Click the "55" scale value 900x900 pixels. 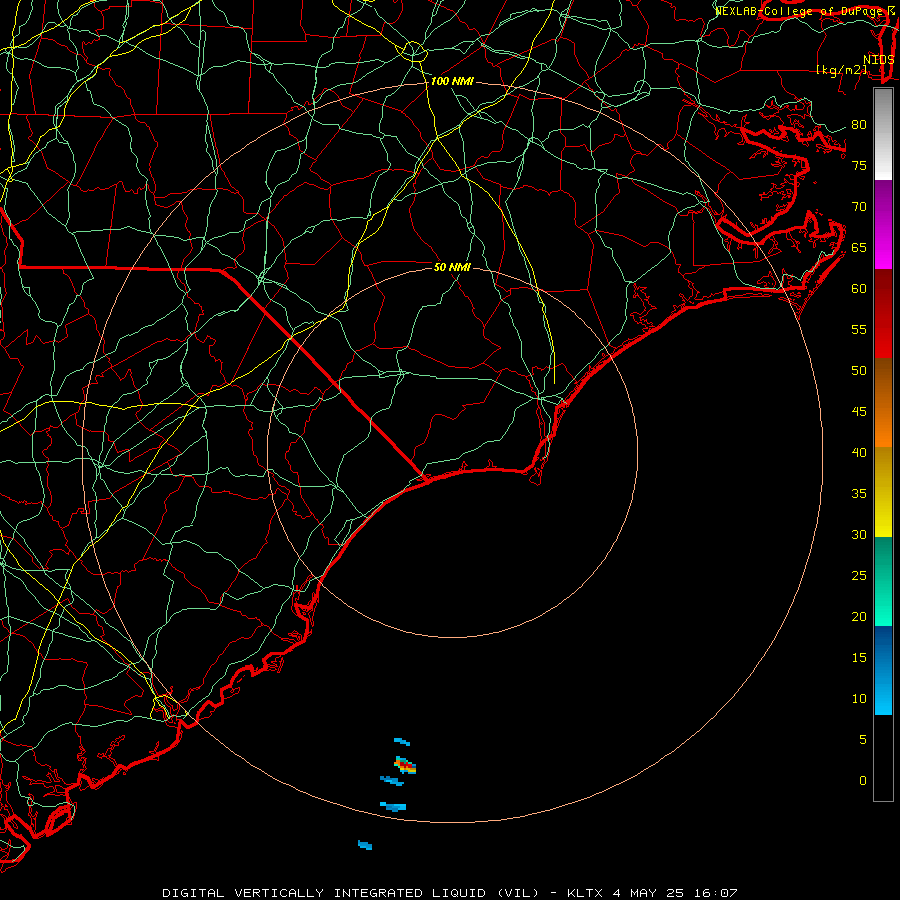[x=859, y=329]
